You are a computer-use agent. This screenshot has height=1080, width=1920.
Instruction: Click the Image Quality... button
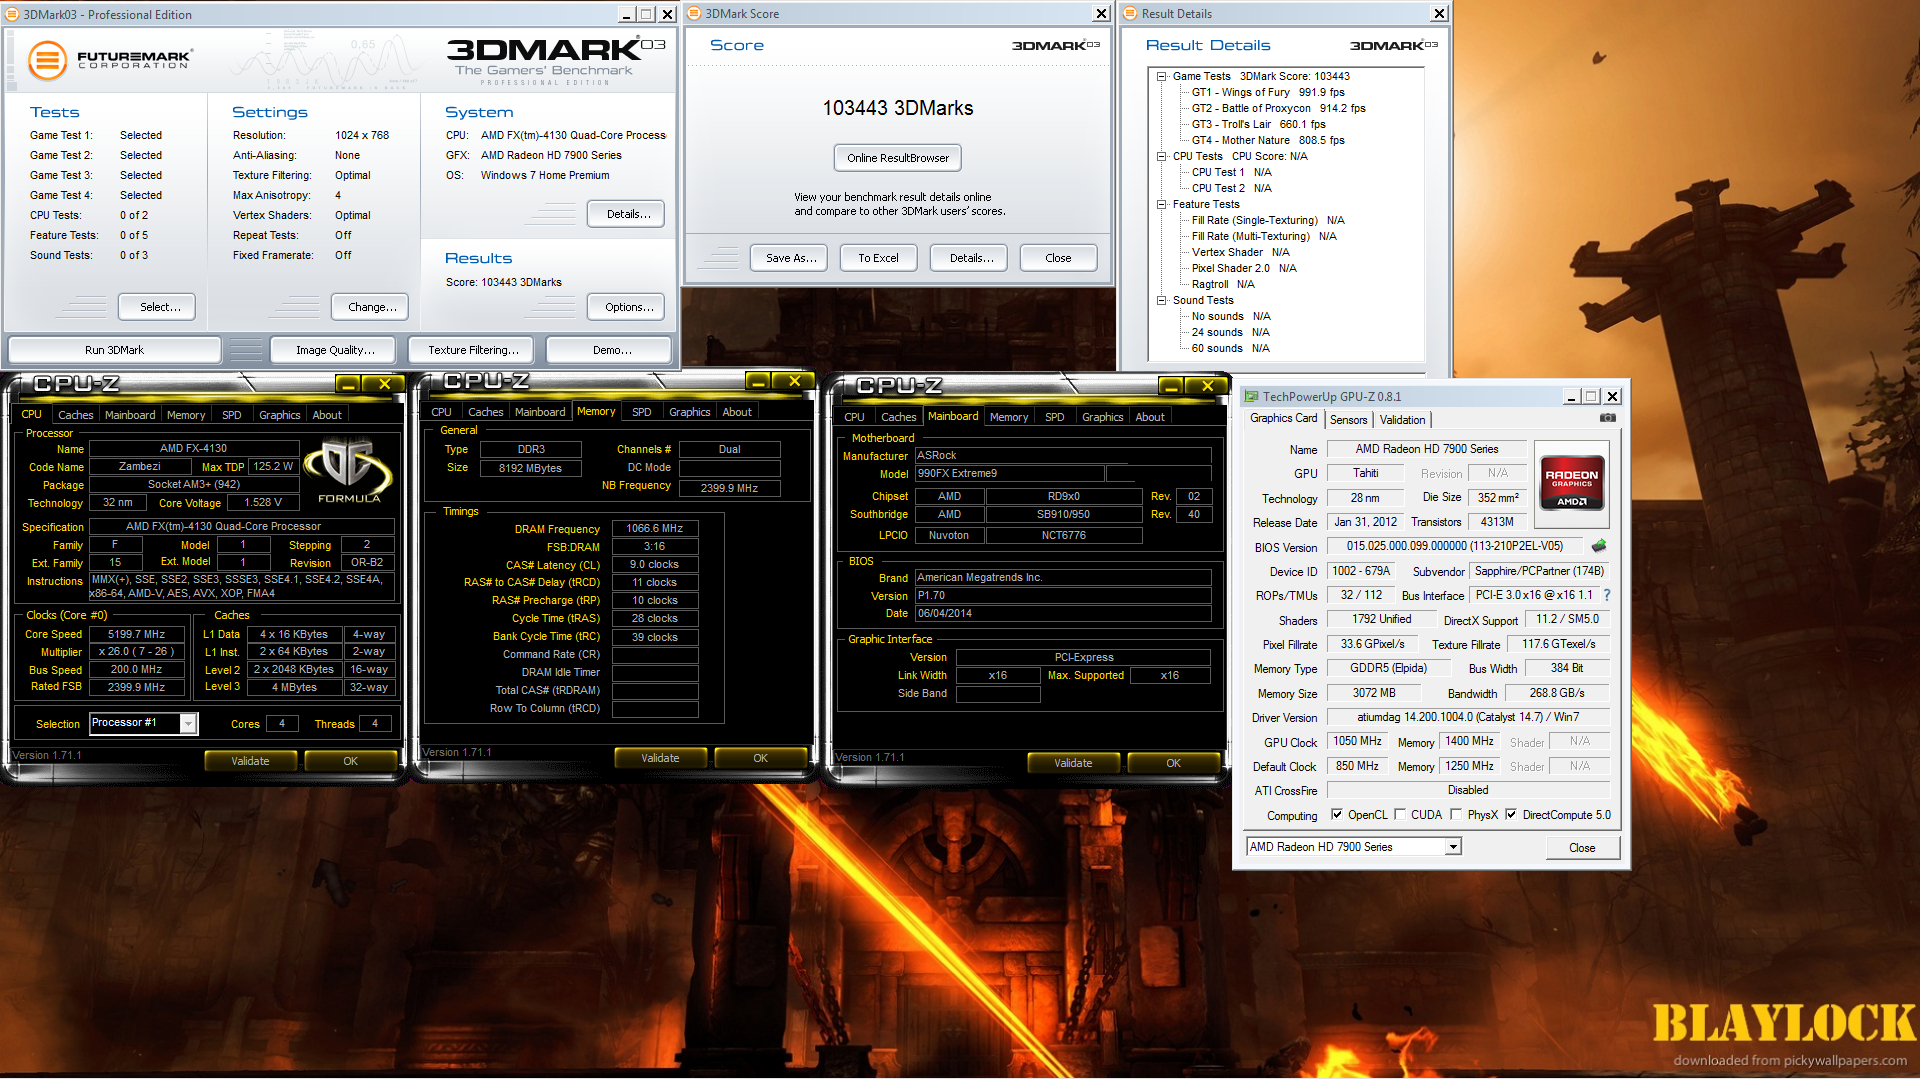click(x=335, y=350)
